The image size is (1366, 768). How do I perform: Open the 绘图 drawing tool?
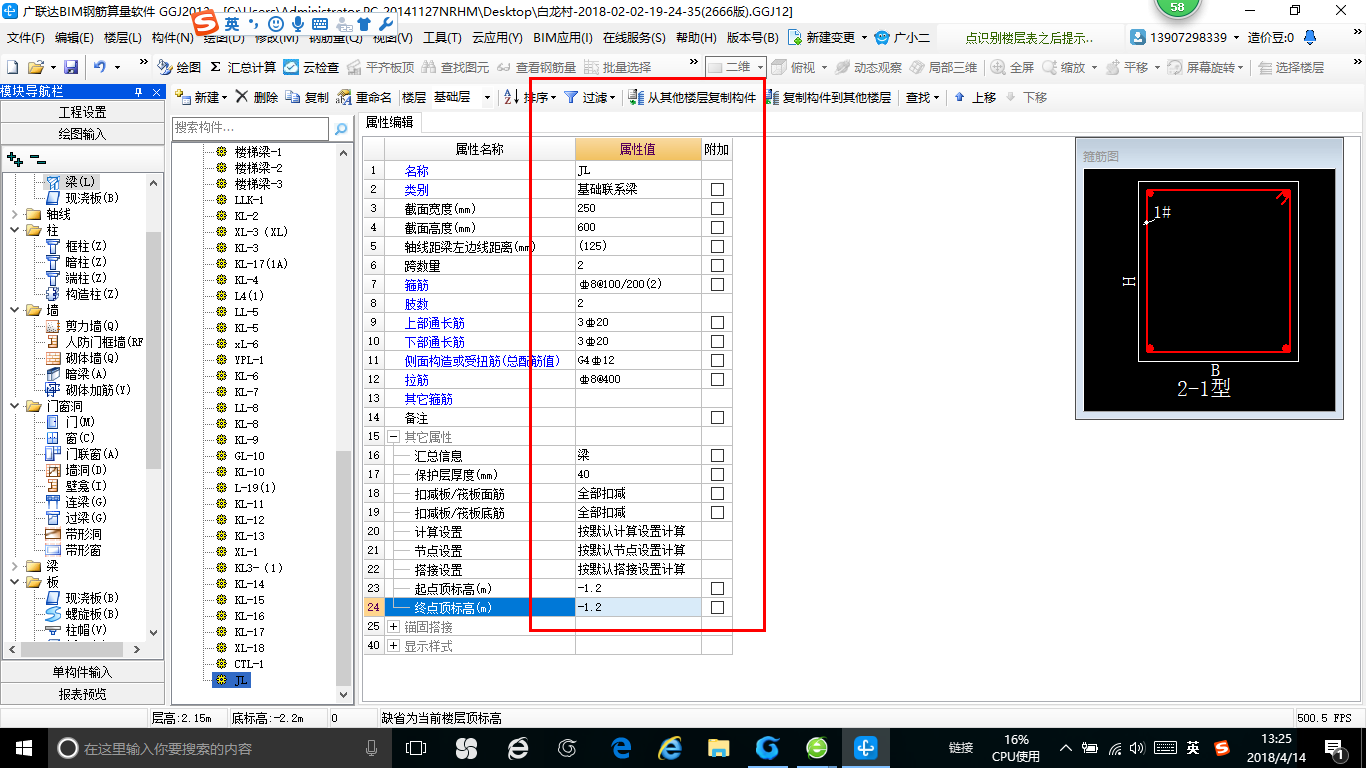point(180,67)
